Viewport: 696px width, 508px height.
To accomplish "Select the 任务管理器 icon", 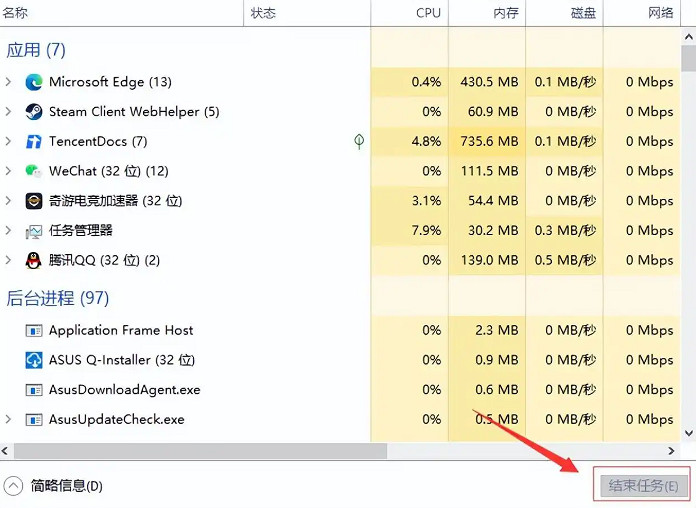I will click(34, 231).
